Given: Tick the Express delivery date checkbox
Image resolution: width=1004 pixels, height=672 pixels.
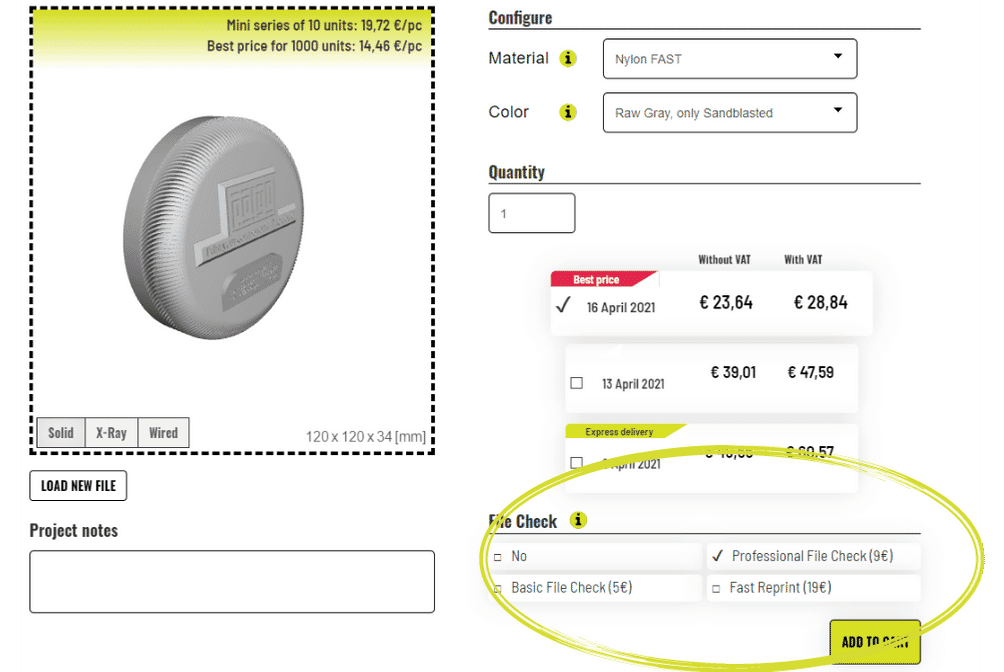Looking at the screenshot, I should 576,463.
